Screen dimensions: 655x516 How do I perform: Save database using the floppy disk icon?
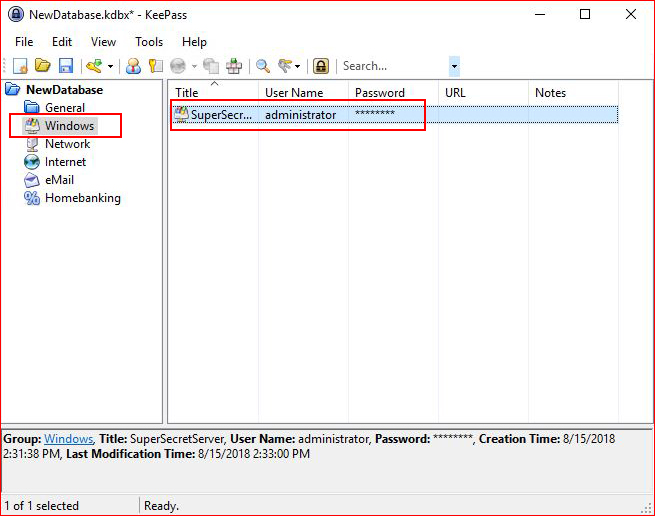coord(66,66)
